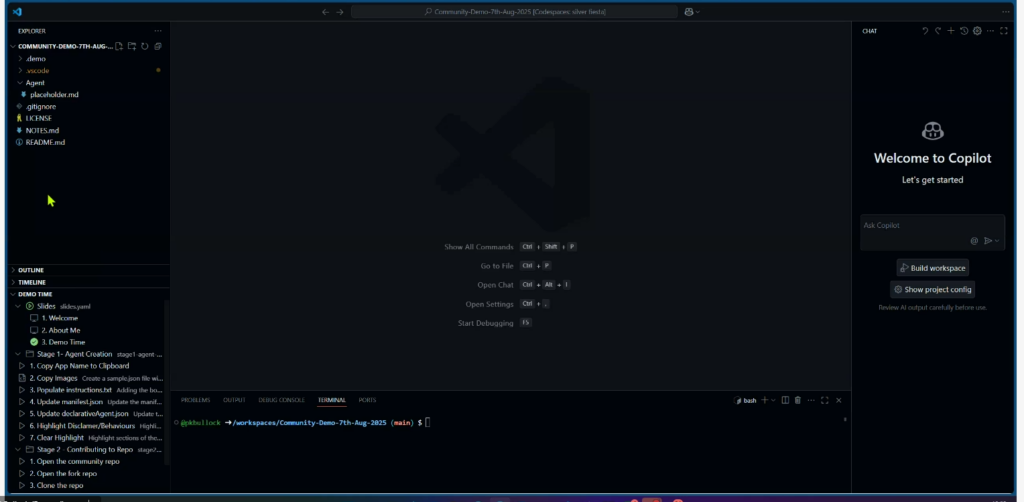Open title bar layout ellipsis menu
The image size is (1024, 502).
point(1006,12)
